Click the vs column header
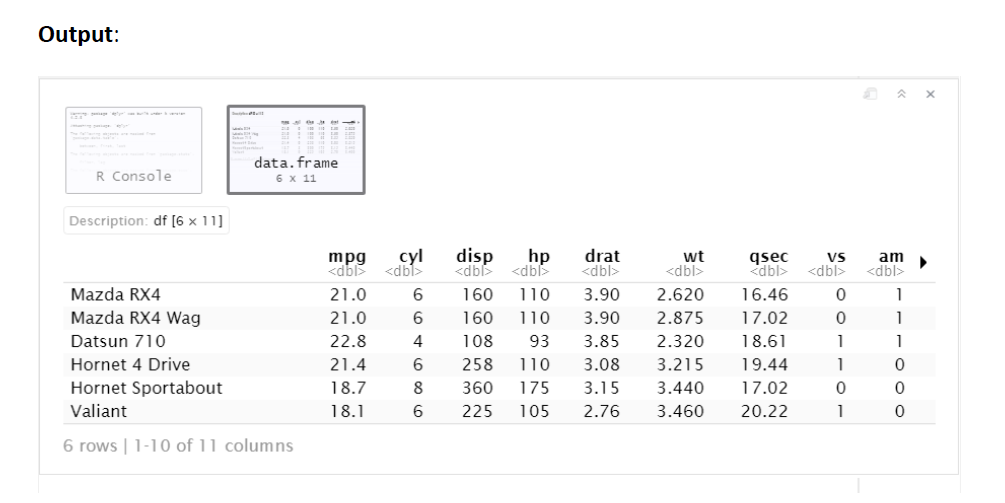This screenshot has width=1005, height=503. coord(827,263)
